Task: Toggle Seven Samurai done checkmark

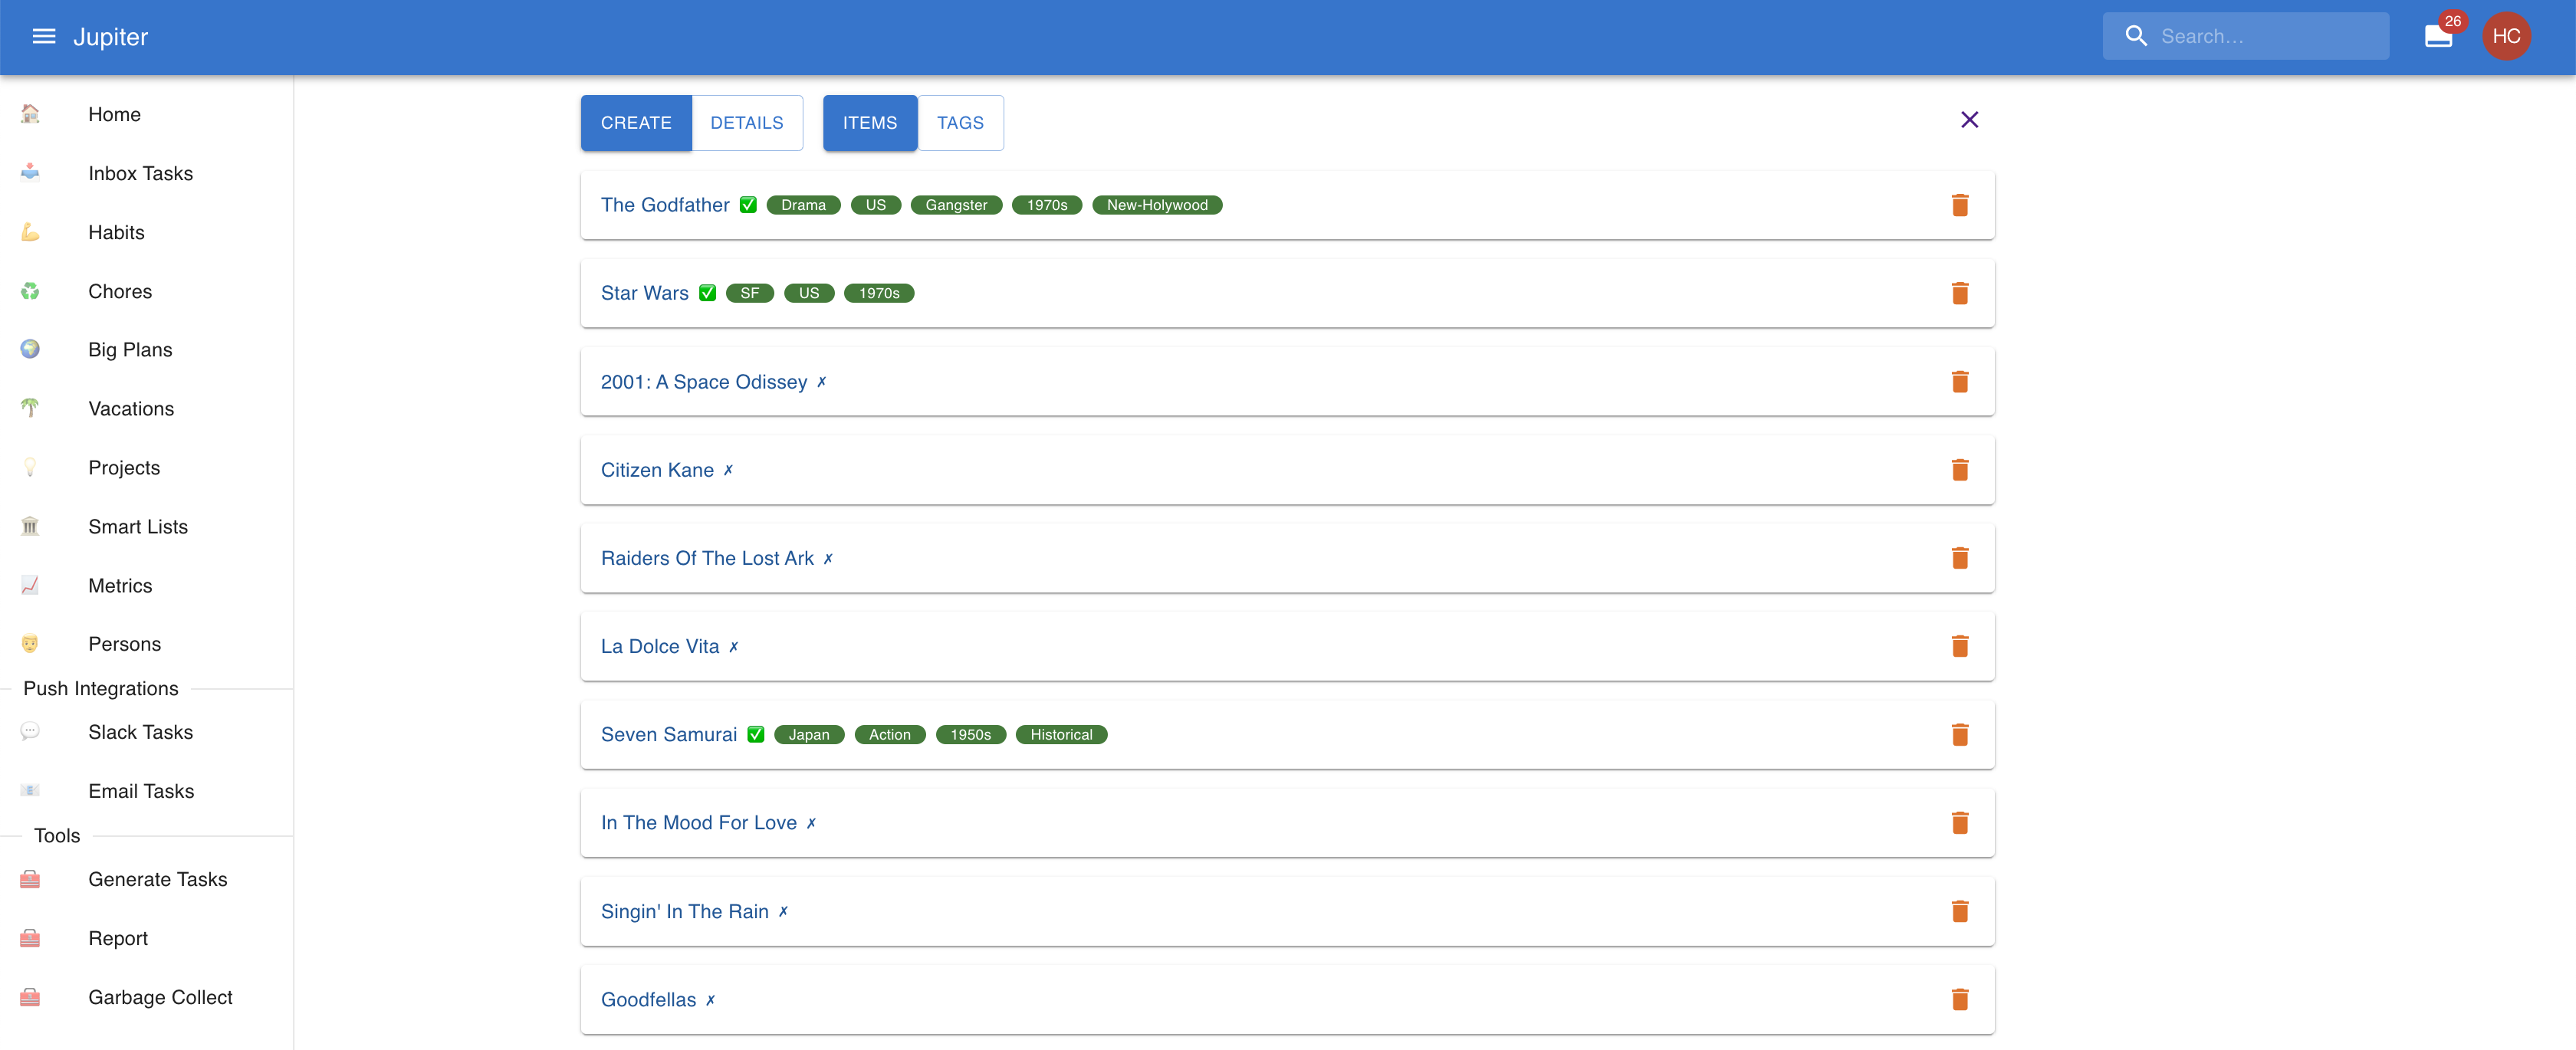Action: [755, 734]
